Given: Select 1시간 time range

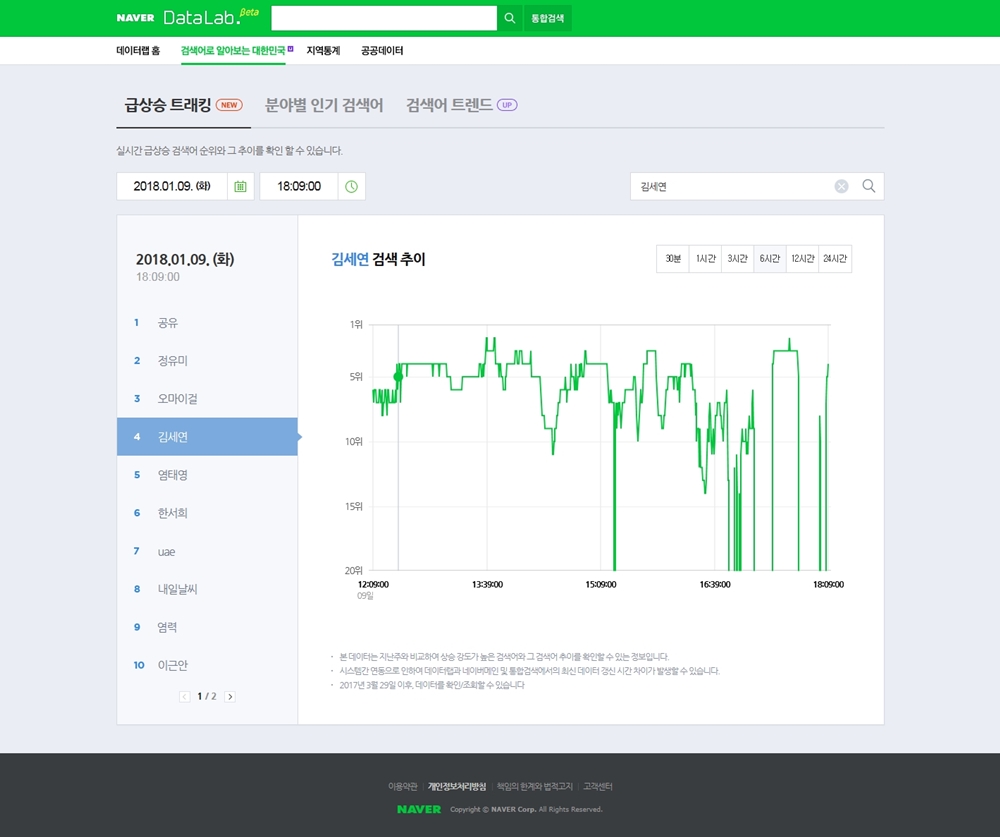Looking at the screenshot, I should 705,258.
